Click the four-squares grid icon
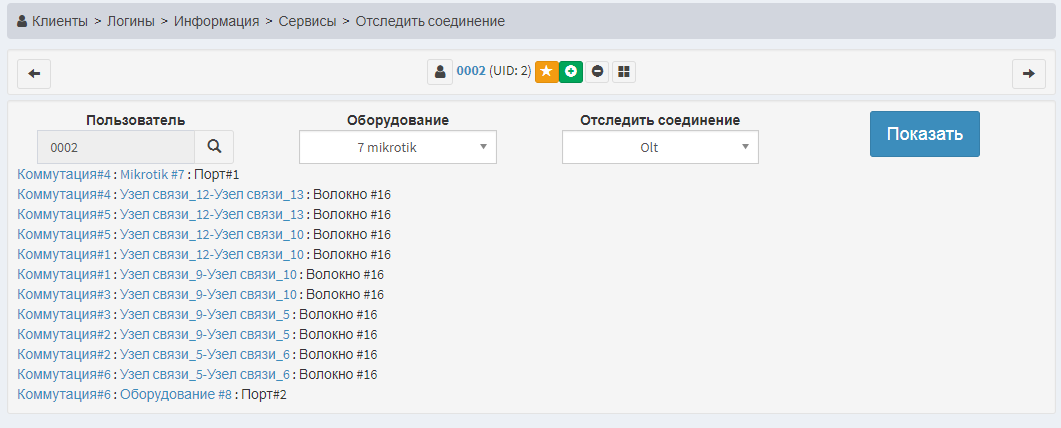 point(623,72)
